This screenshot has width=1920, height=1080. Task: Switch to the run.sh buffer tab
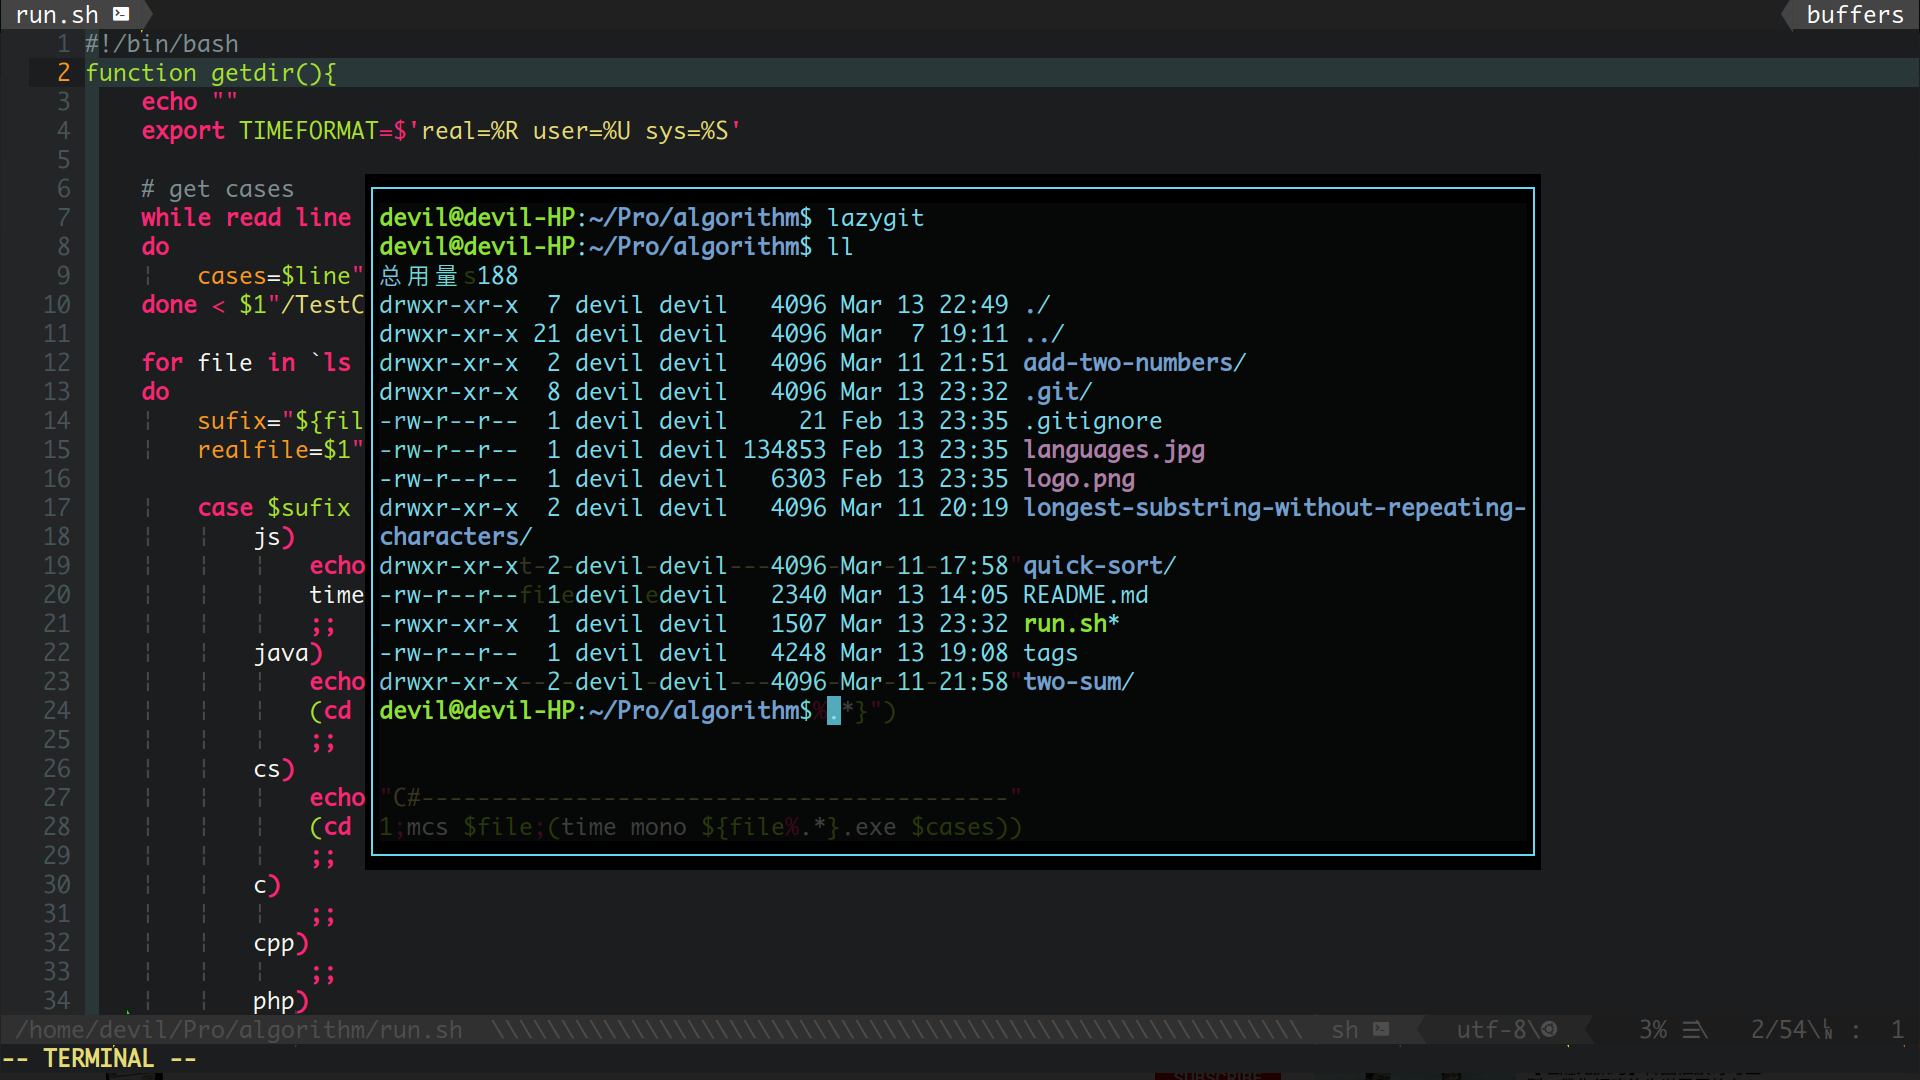(58, 14)
